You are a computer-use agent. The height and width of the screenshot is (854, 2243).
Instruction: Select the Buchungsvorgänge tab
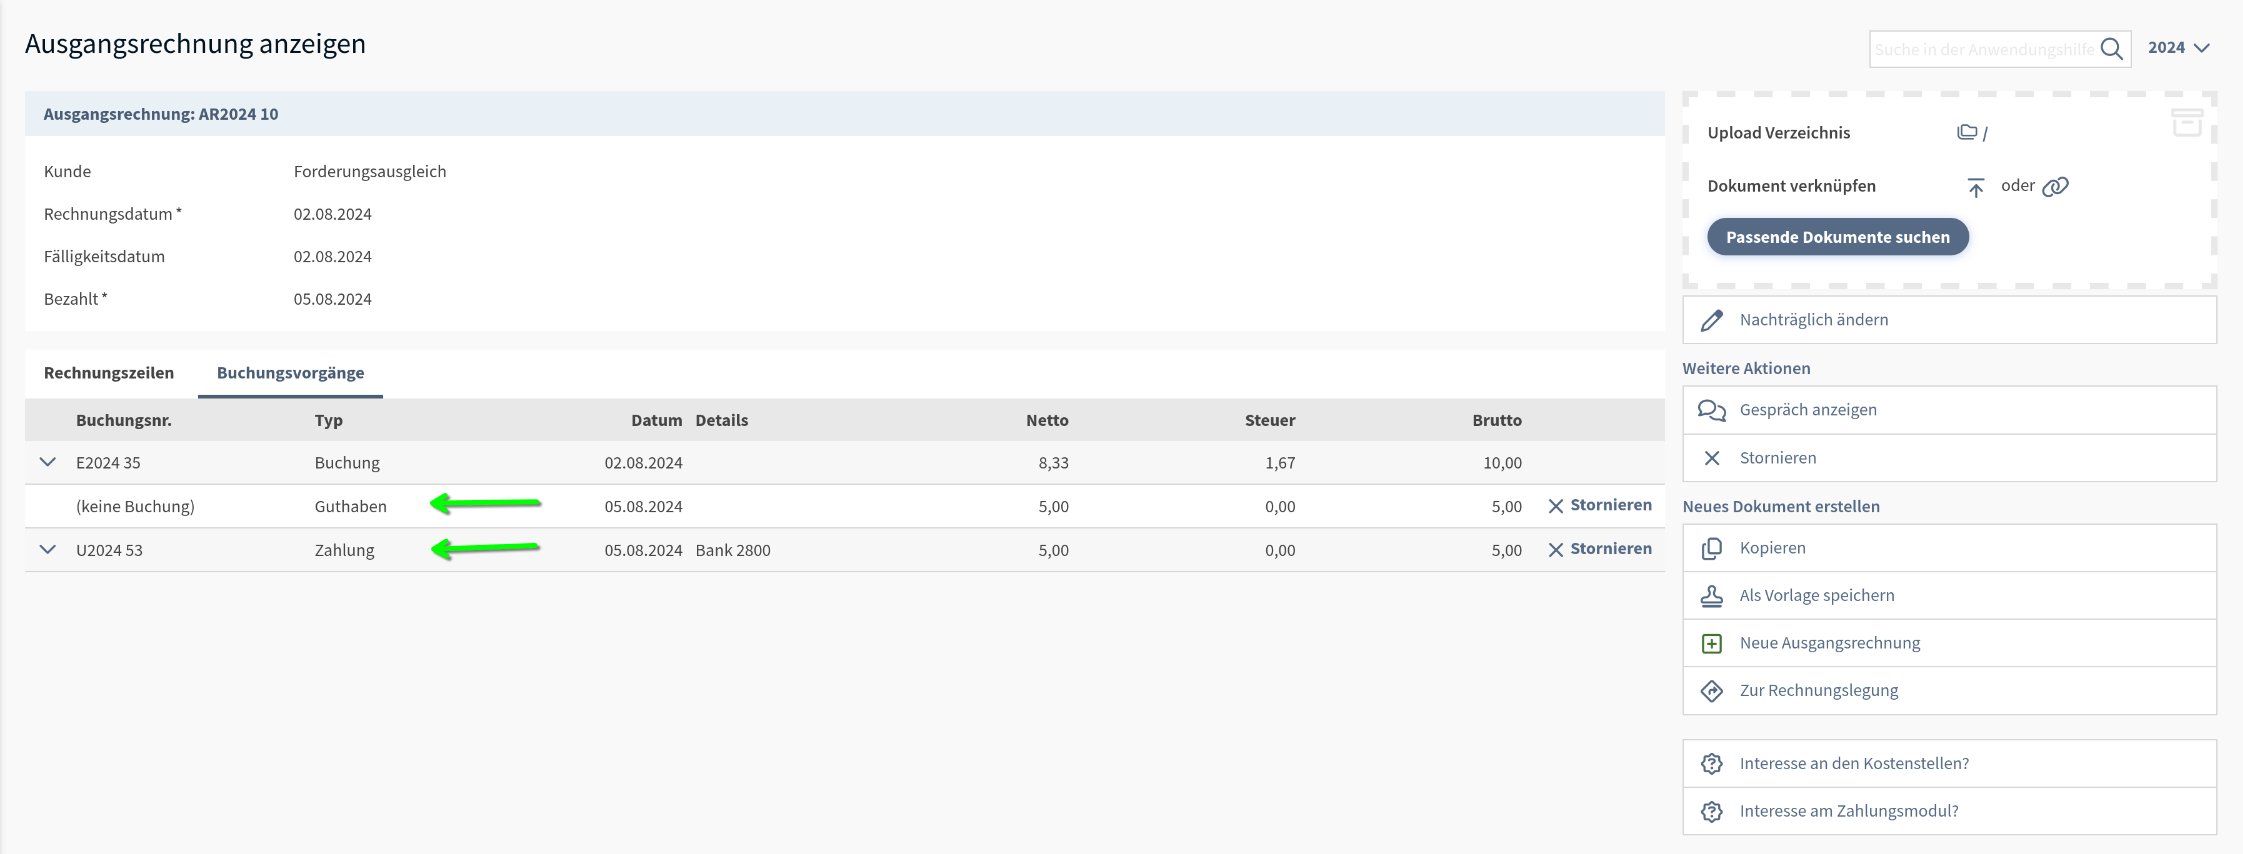pos(290,373)
